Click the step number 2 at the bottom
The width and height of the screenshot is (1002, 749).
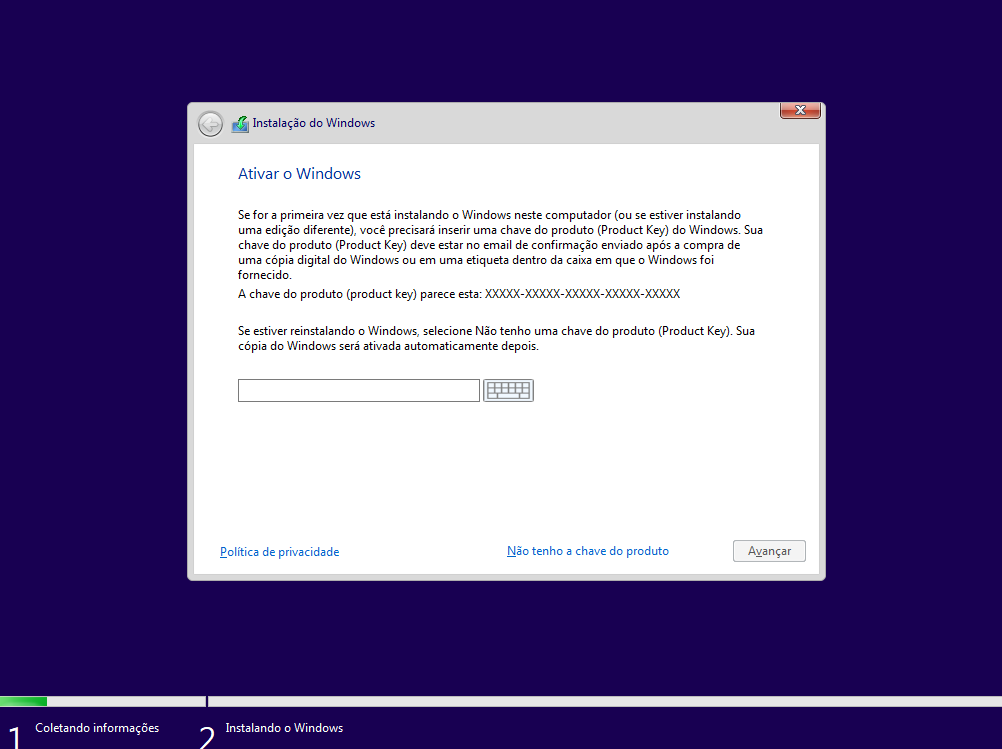click(x=207, y=736)
